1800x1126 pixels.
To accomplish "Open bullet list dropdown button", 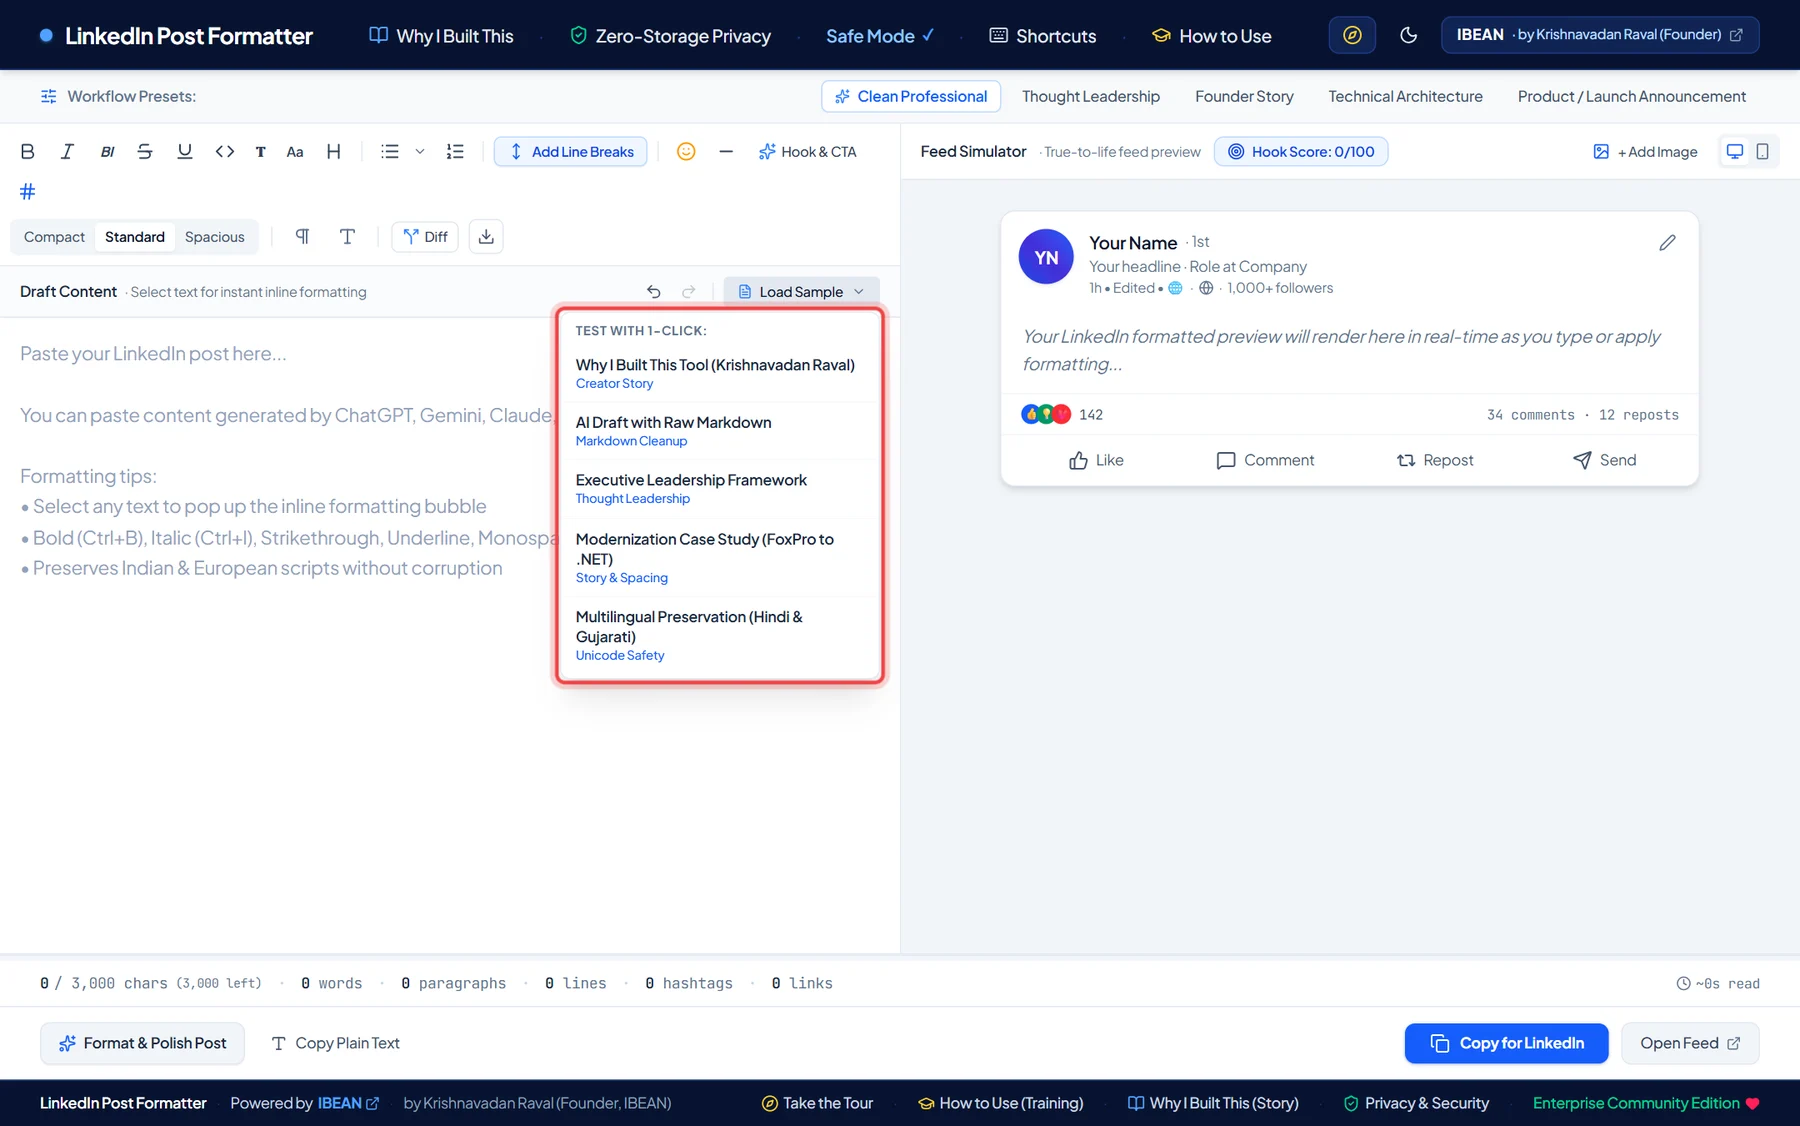I will 390,152.
